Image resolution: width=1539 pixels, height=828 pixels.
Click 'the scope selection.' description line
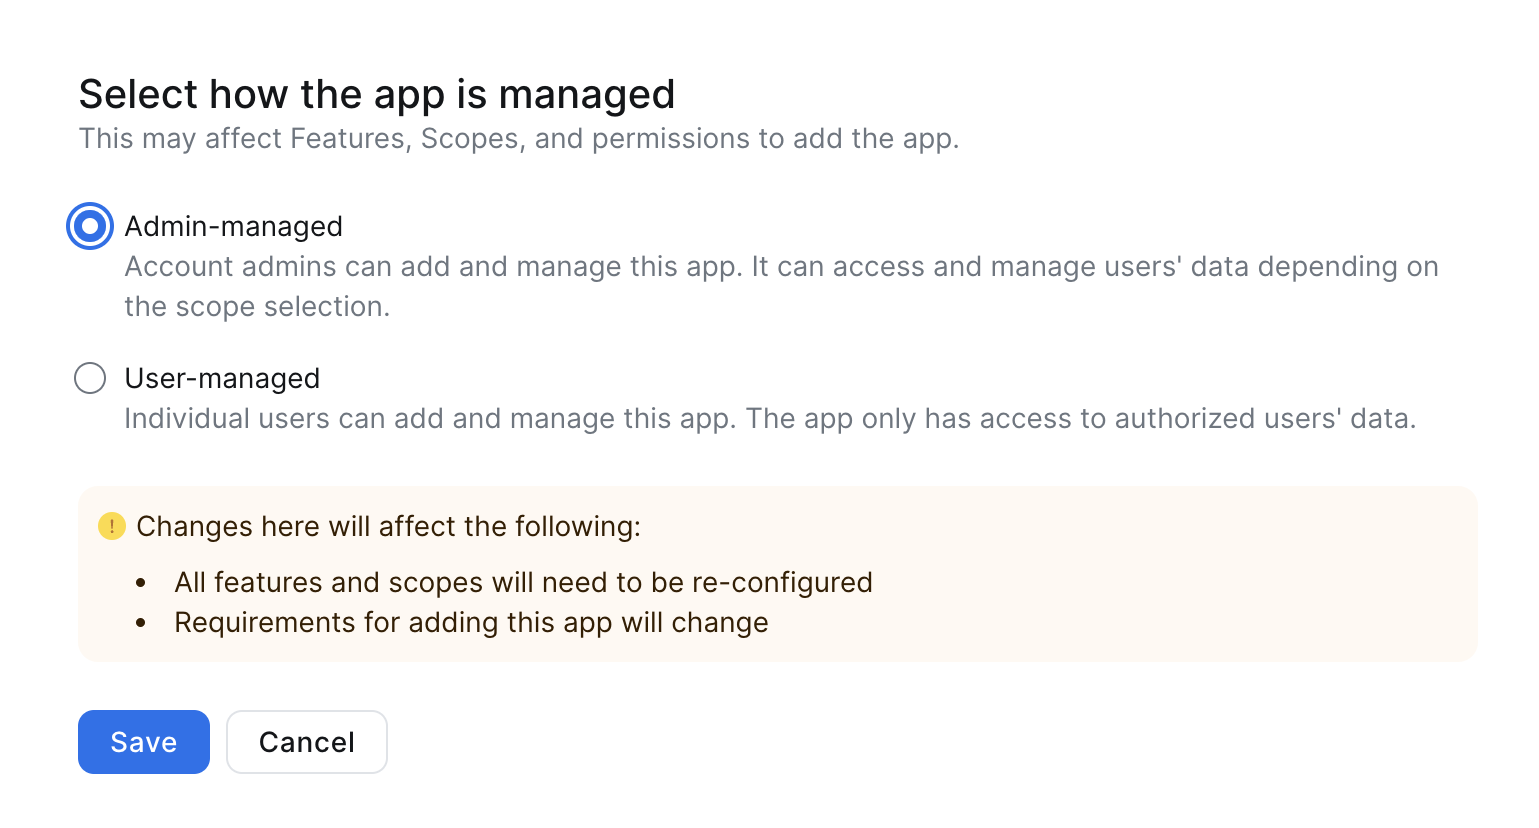pos(257,306)
